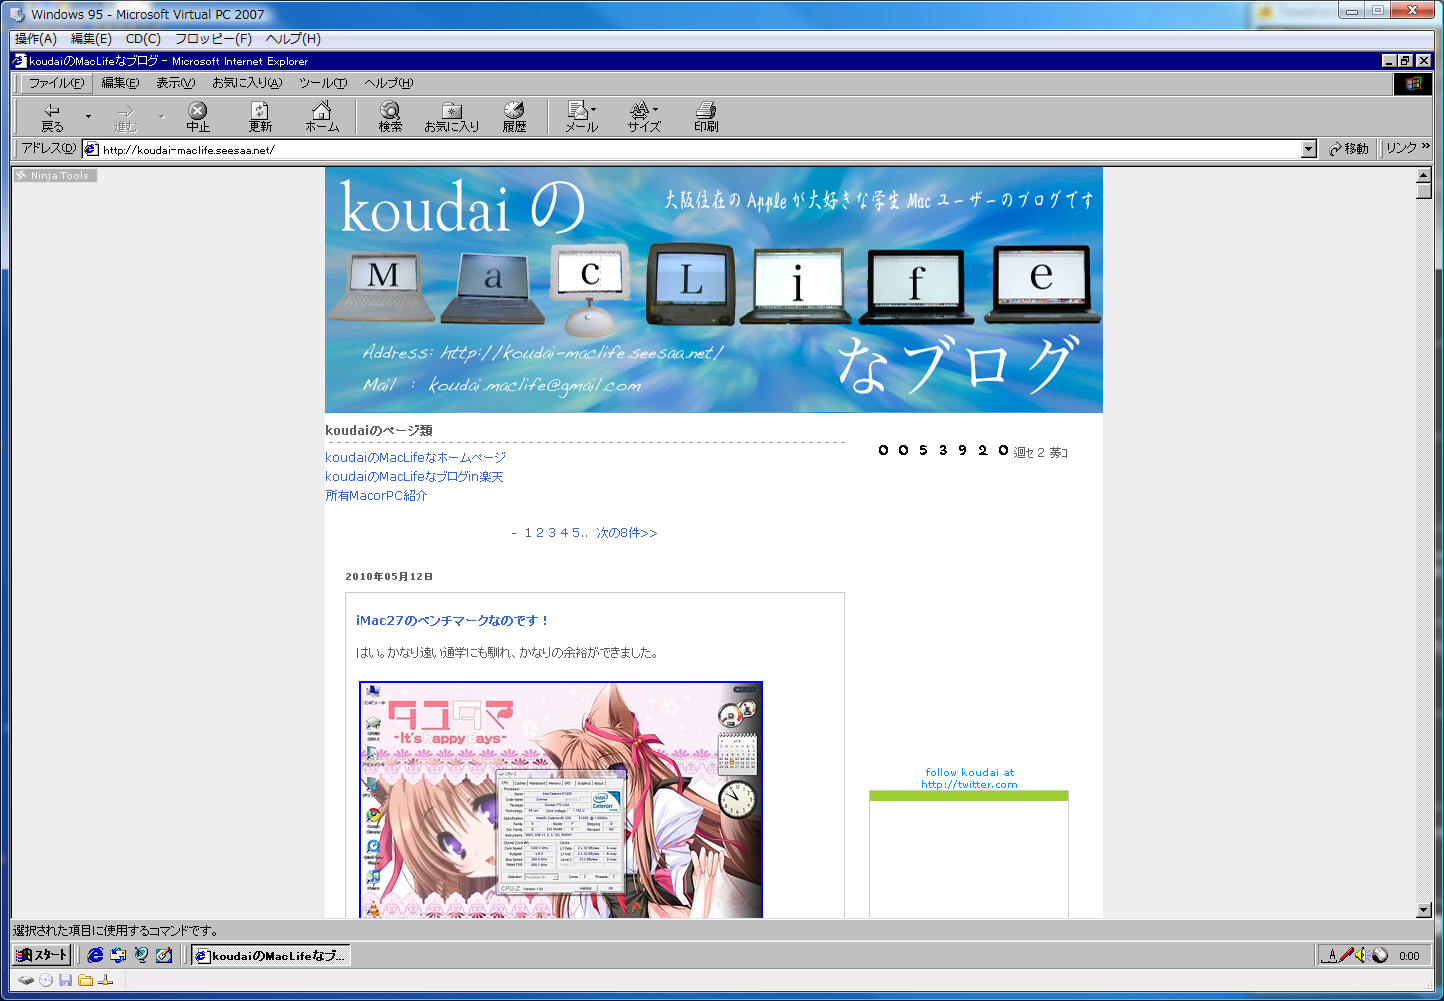Refresh the page with 更新 button
This screenshot has width=1444, height=1001.
tap(260, 117)
